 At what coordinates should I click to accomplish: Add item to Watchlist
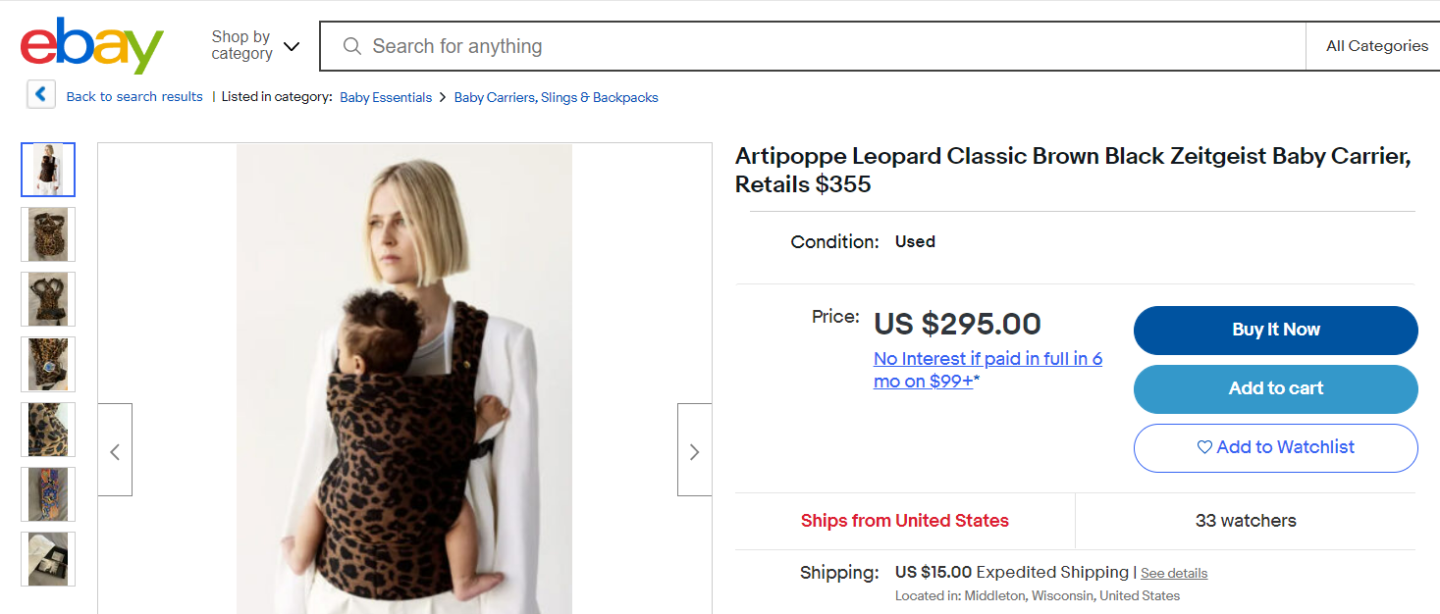point(1275,448)
